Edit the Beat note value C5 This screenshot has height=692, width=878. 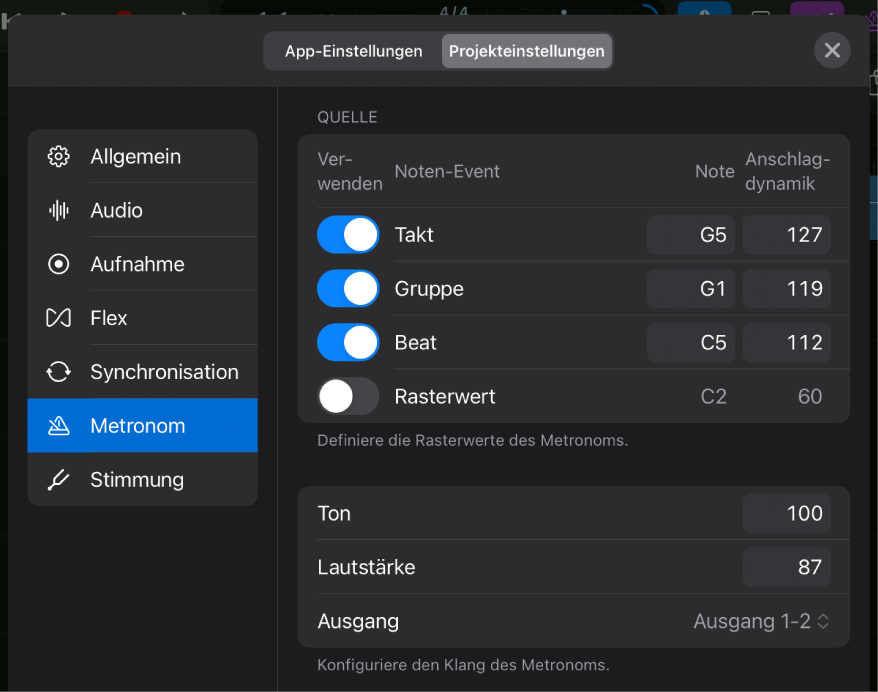[x=690, y=342]
